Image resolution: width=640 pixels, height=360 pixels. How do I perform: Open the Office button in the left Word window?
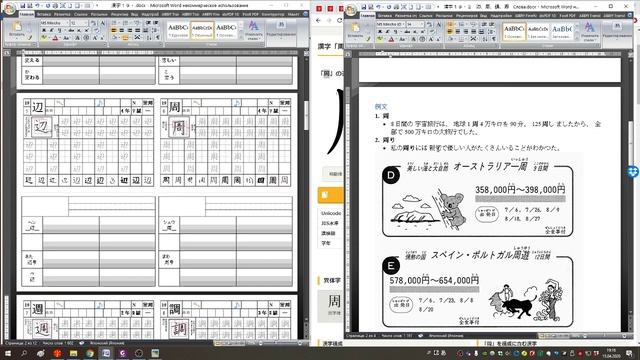pos(9,8)
